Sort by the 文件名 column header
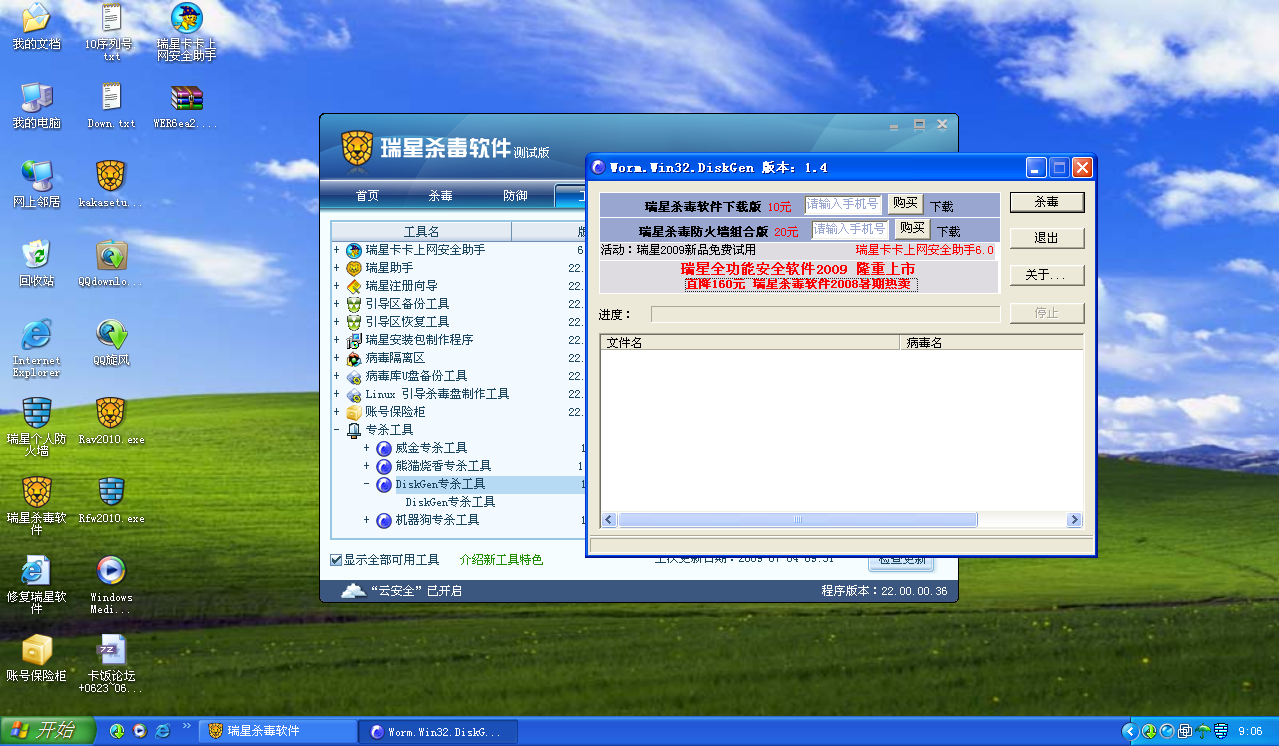Screen dimensions: 1279x746 click(749, 342)
